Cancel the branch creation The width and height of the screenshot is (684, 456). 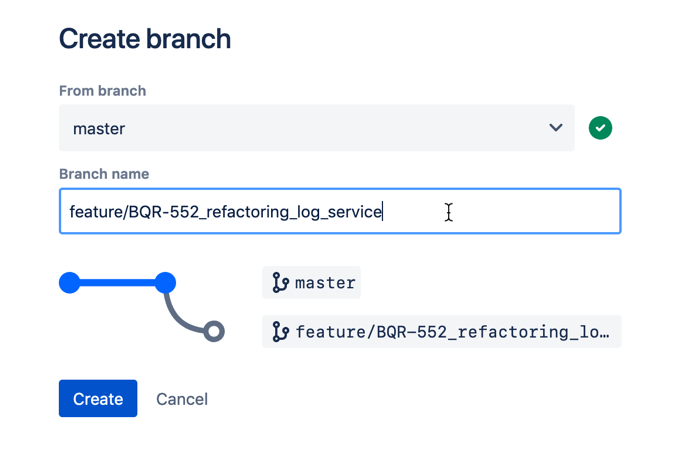coord(182,399)
